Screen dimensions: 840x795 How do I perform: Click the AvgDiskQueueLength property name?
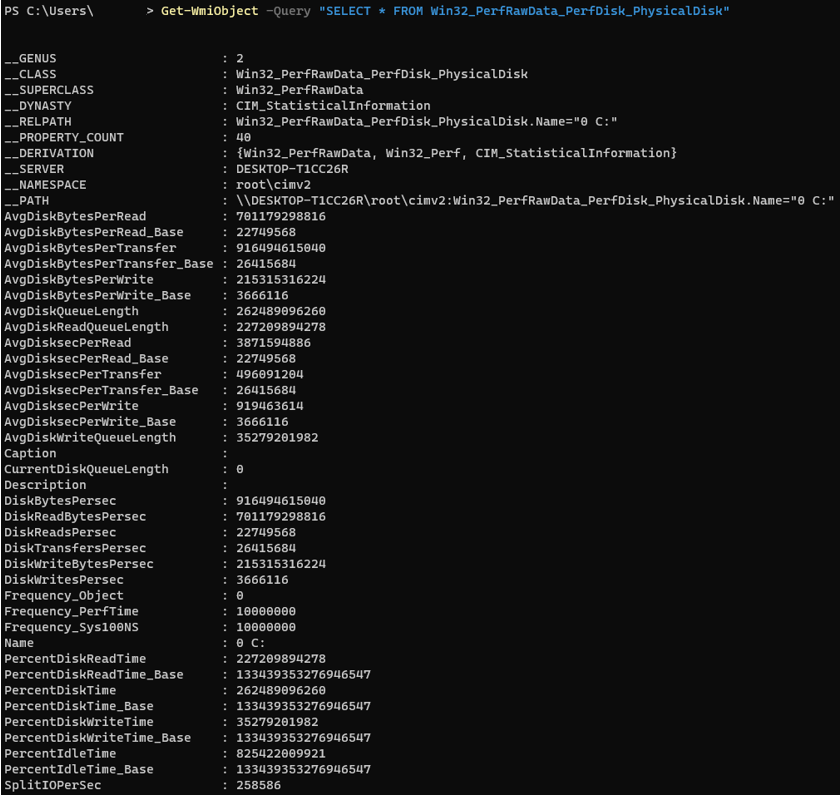(71, 311)
